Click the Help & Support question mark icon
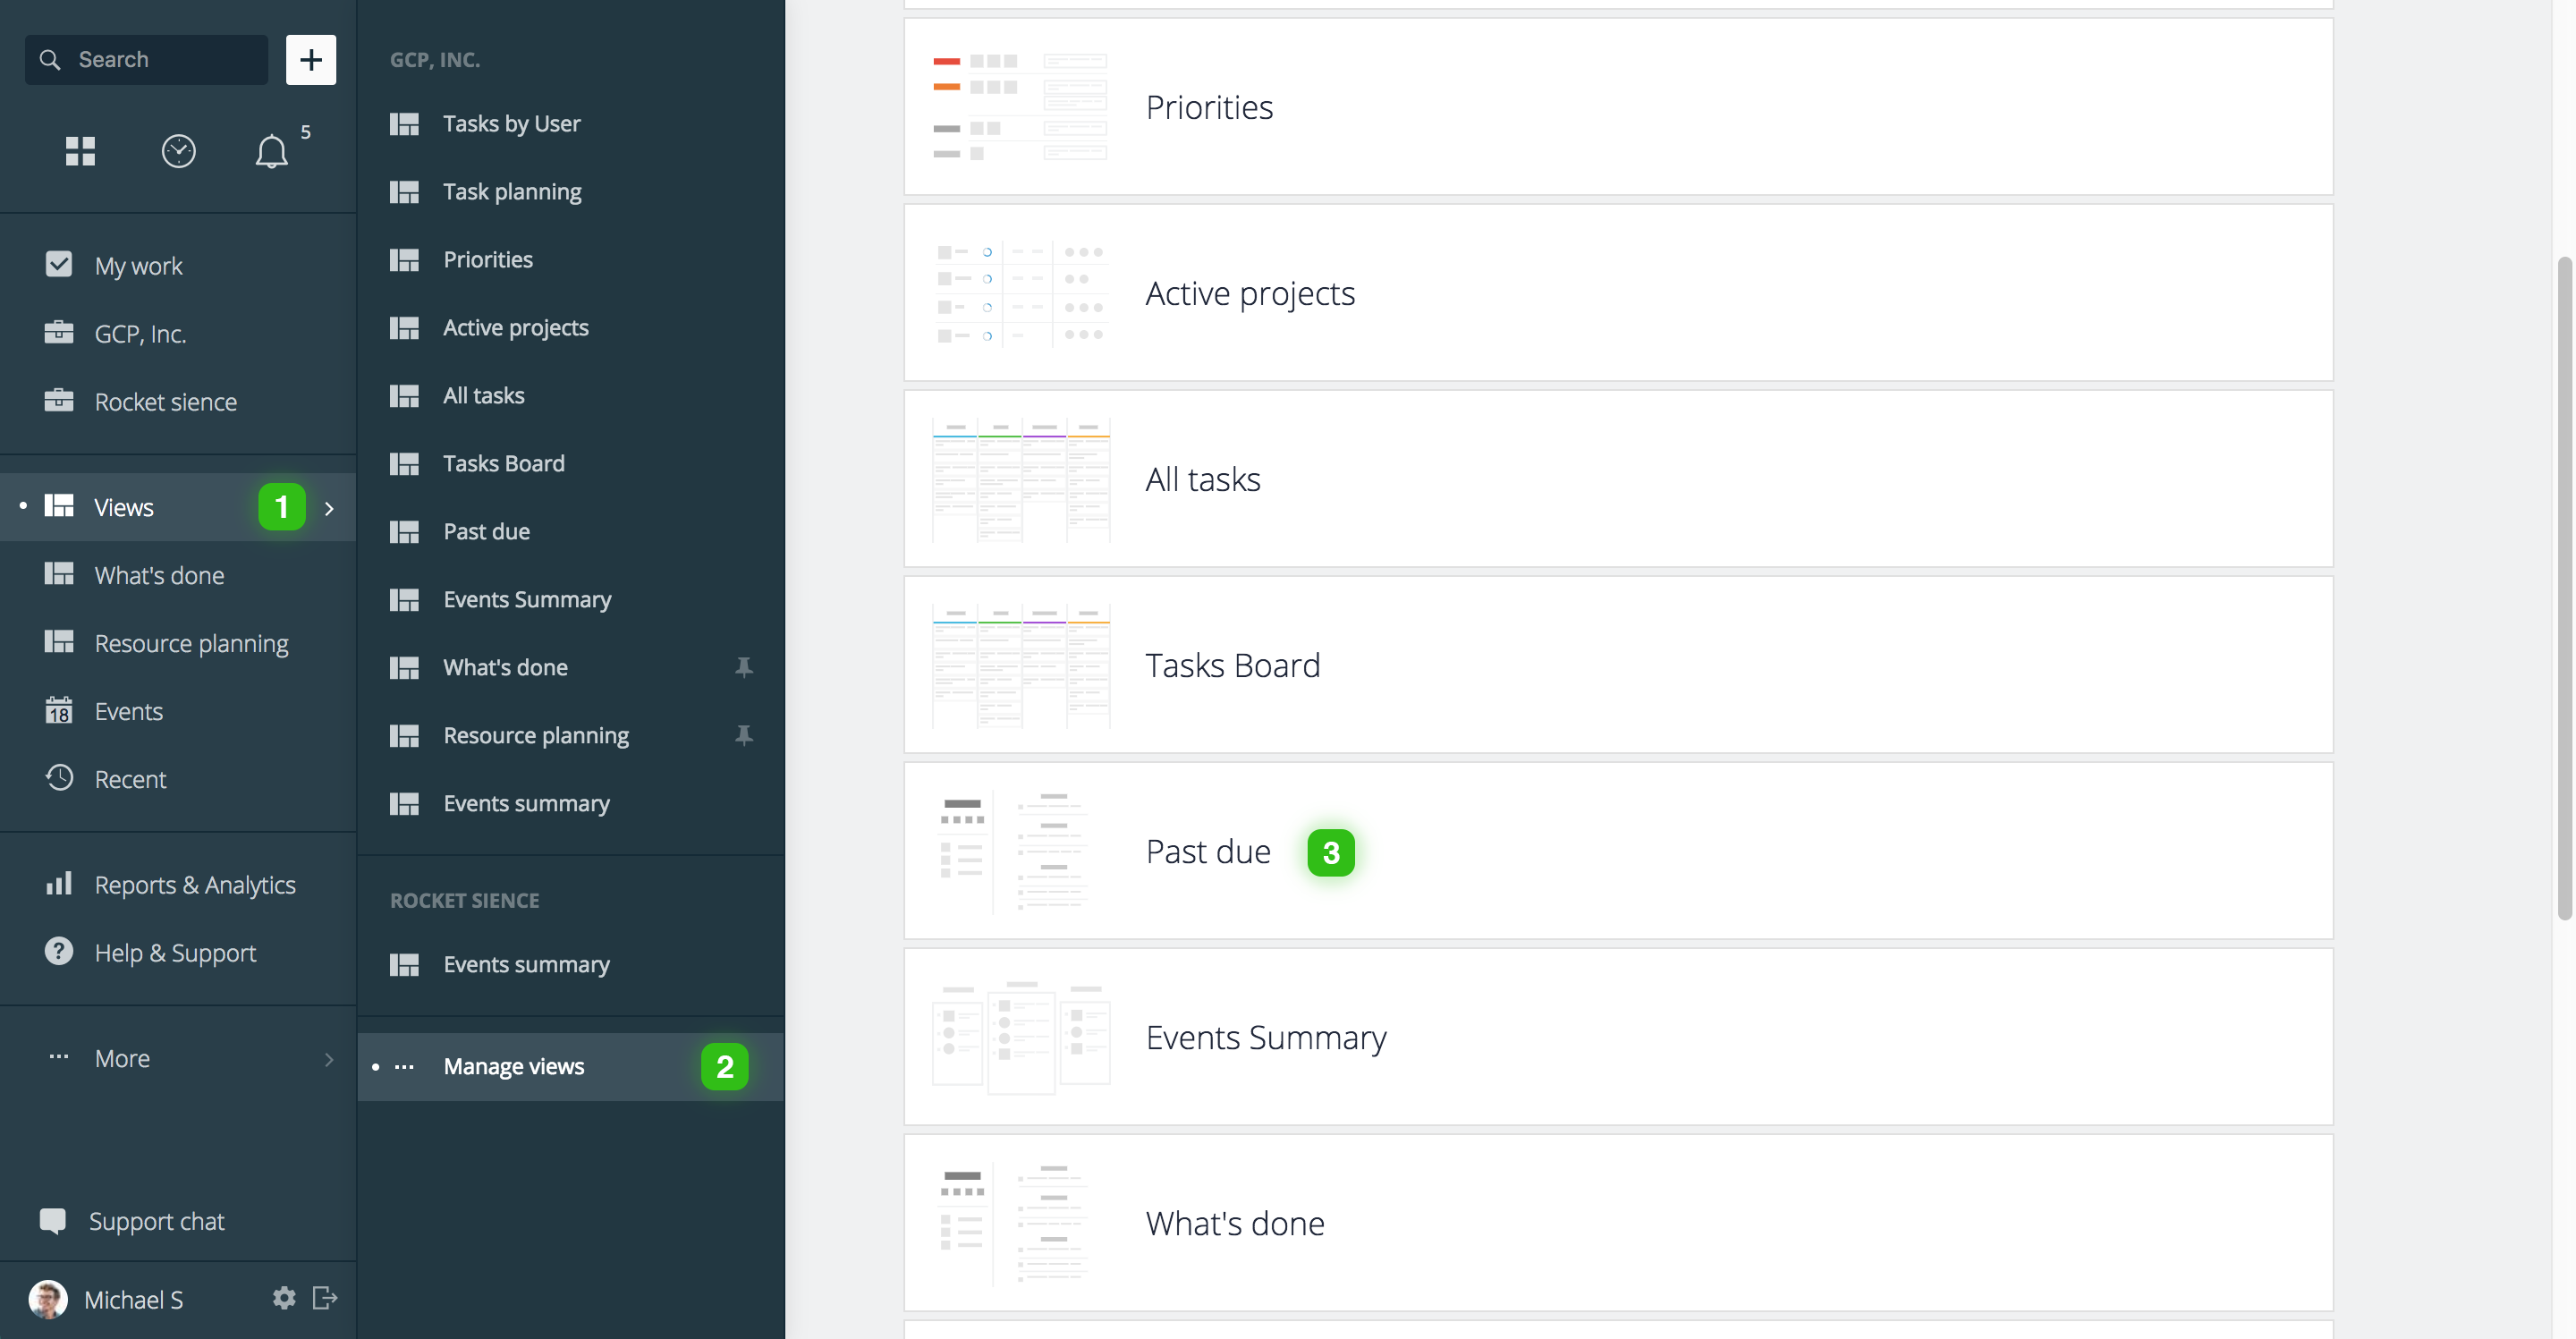 (x=59, y=951)
